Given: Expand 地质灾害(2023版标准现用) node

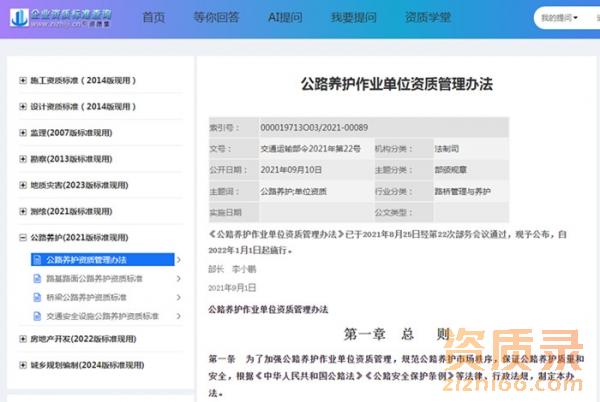Looking at the screenshot, I should 23,185.
